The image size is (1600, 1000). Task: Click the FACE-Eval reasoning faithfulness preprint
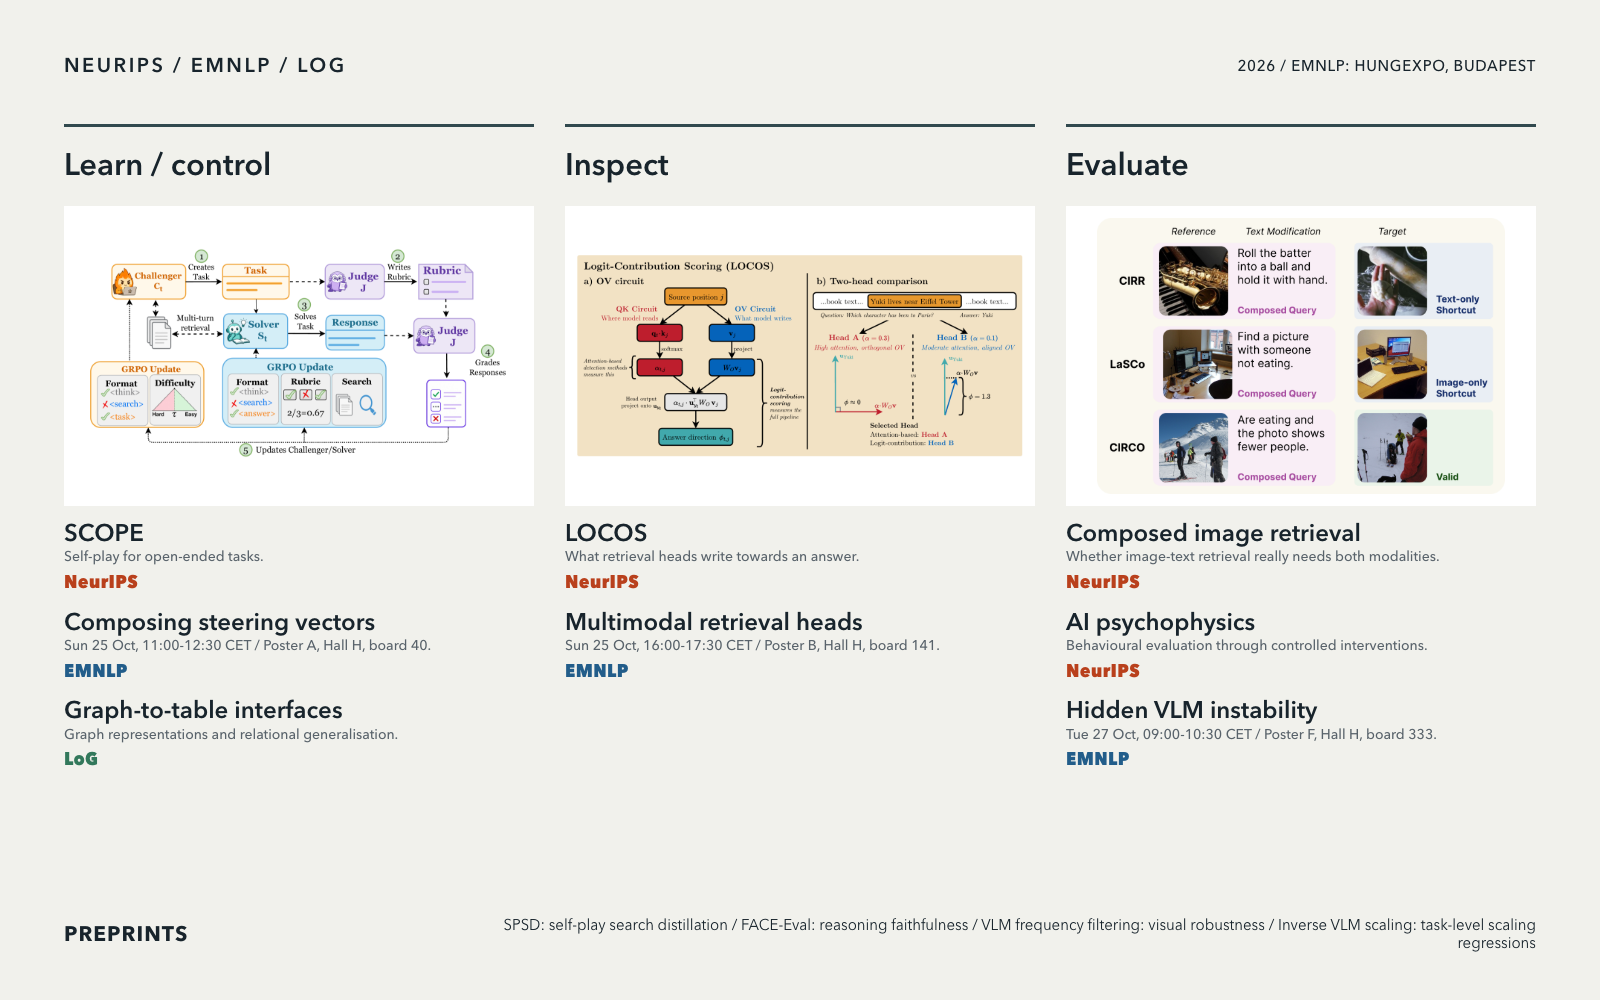click(x=854, y=925)
